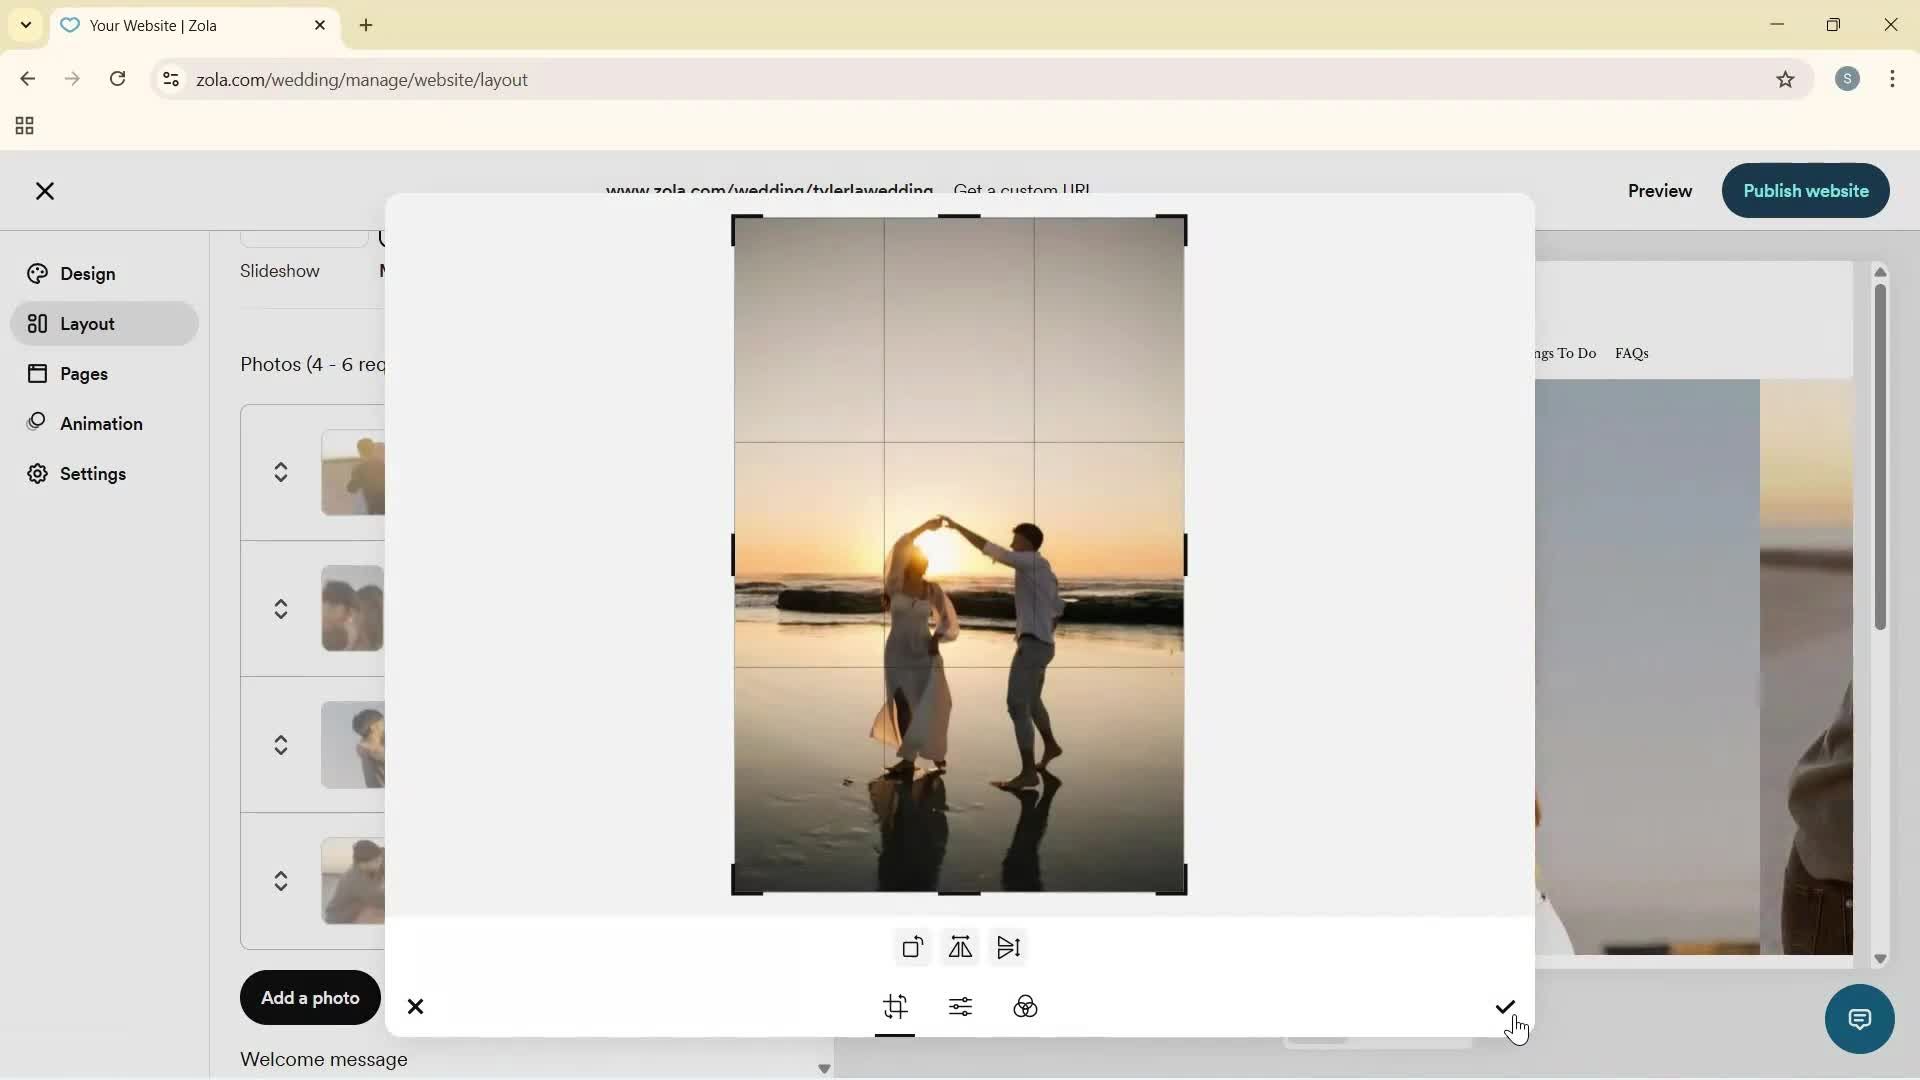Image resolution: width=1920 pixels, height=1080 pixels.
Task: Open the Settings panel in the sidebar
Action: (x=94, y=473)
